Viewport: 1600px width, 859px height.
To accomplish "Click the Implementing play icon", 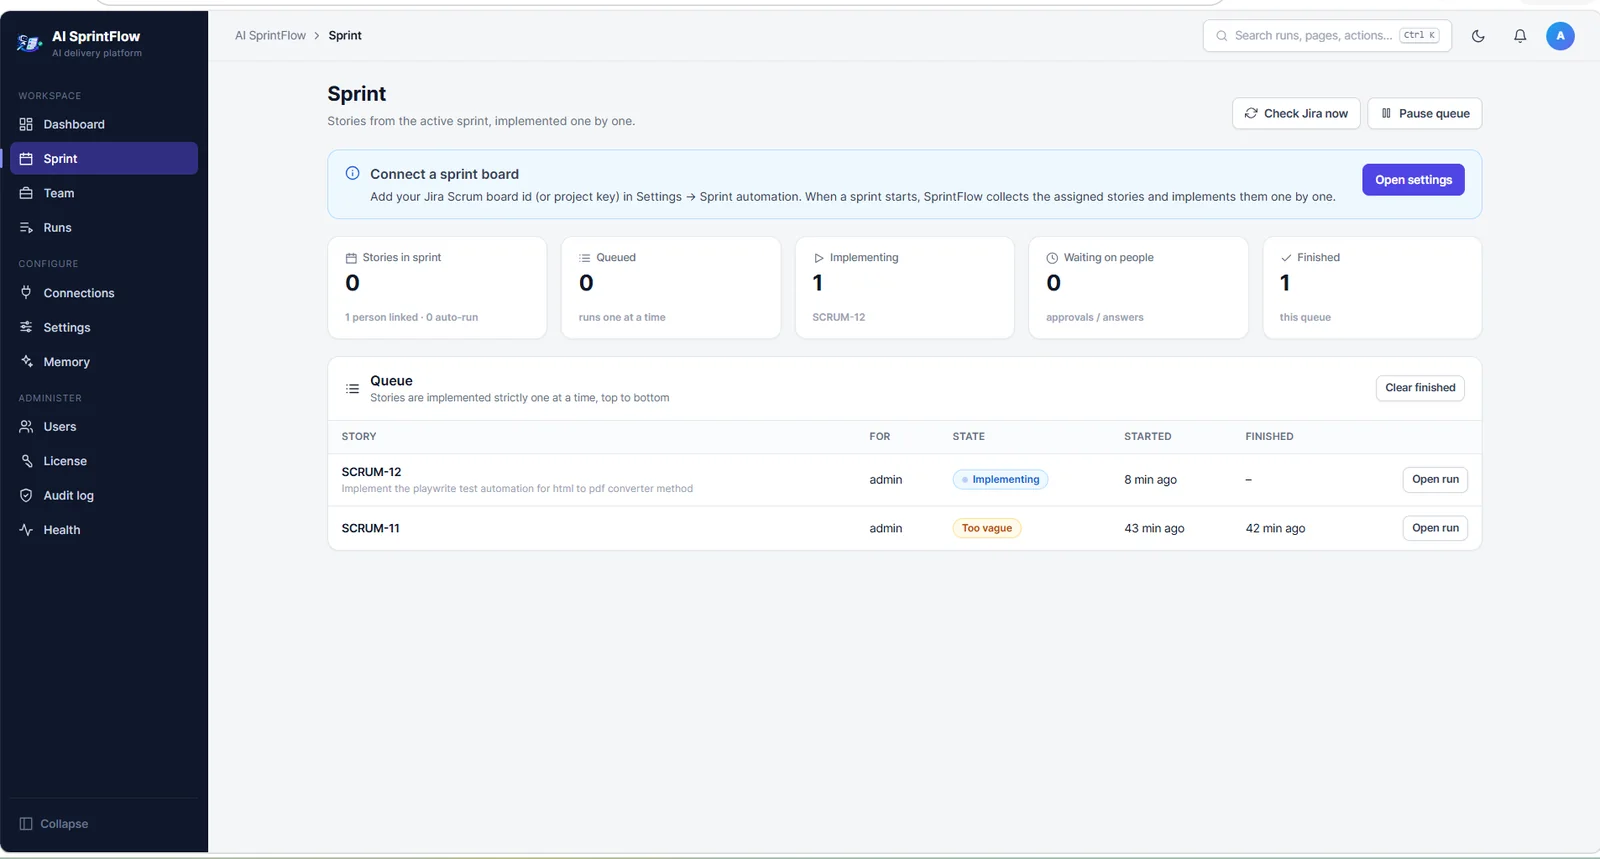I will 819,258.
